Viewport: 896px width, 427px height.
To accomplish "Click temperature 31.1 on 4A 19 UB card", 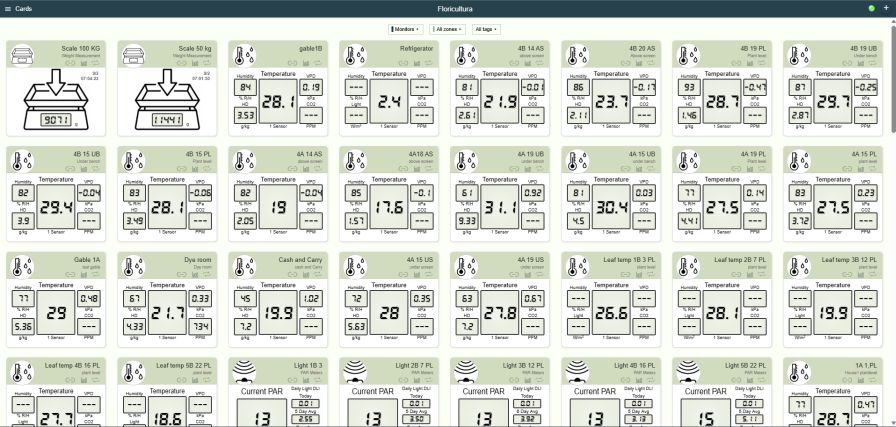I will (x=500, y=207).
